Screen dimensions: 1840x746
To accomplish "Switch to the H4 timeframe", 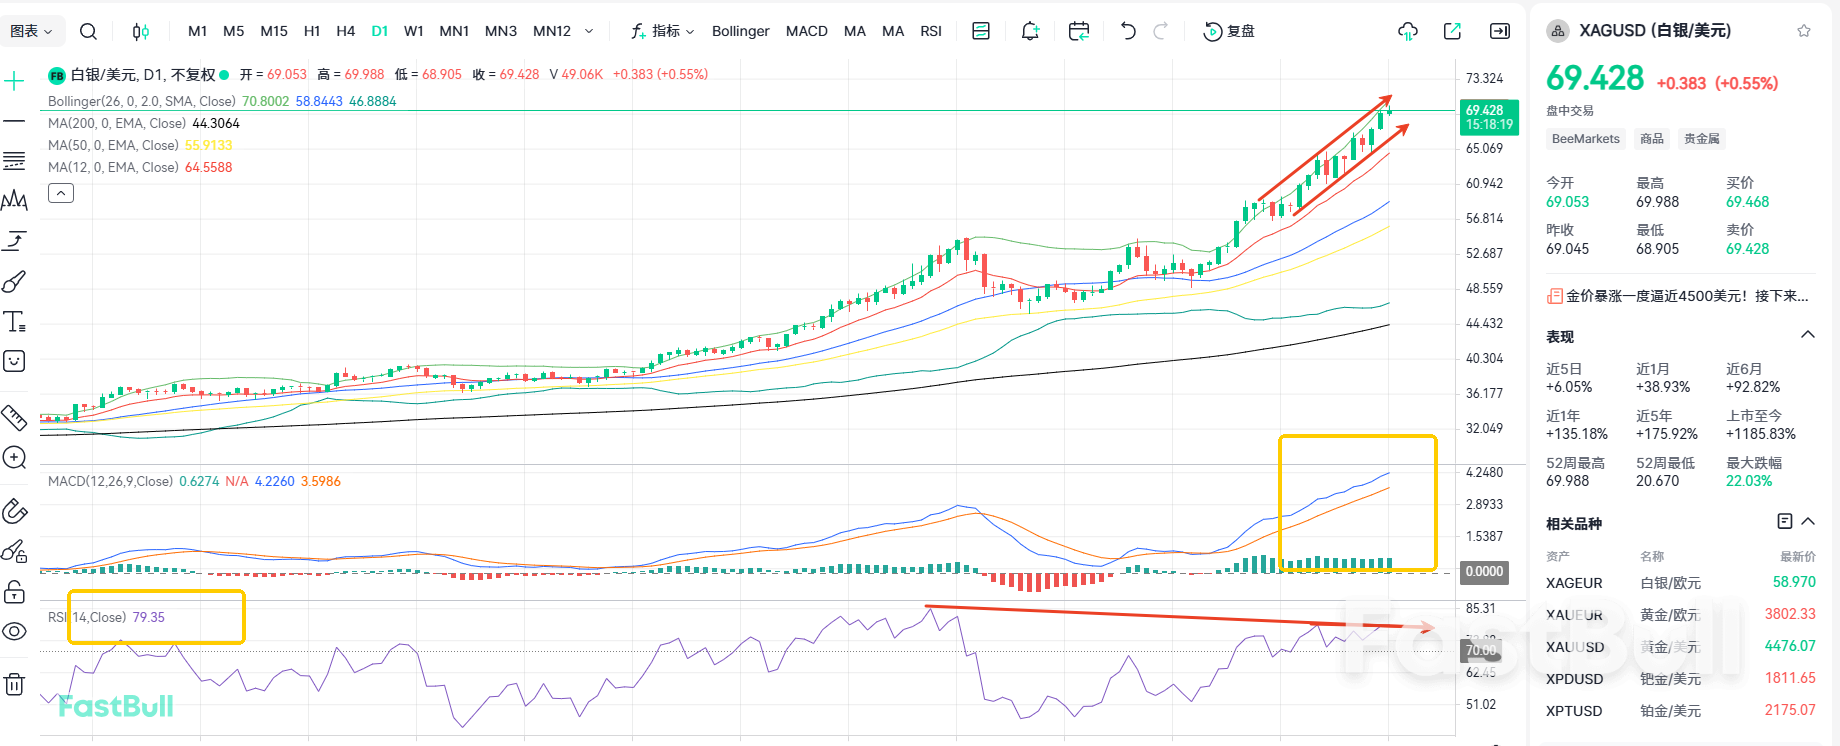I will pyautogui.click(x=345, y=31).
